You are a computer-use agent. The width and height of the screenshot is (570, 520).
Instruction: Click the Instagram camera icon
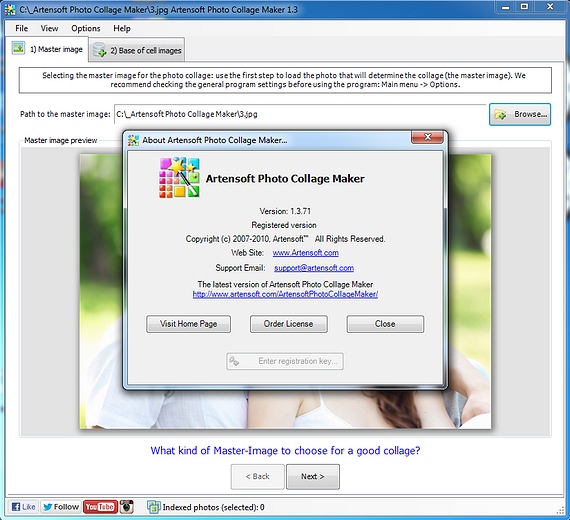click(x=127, y=507)
